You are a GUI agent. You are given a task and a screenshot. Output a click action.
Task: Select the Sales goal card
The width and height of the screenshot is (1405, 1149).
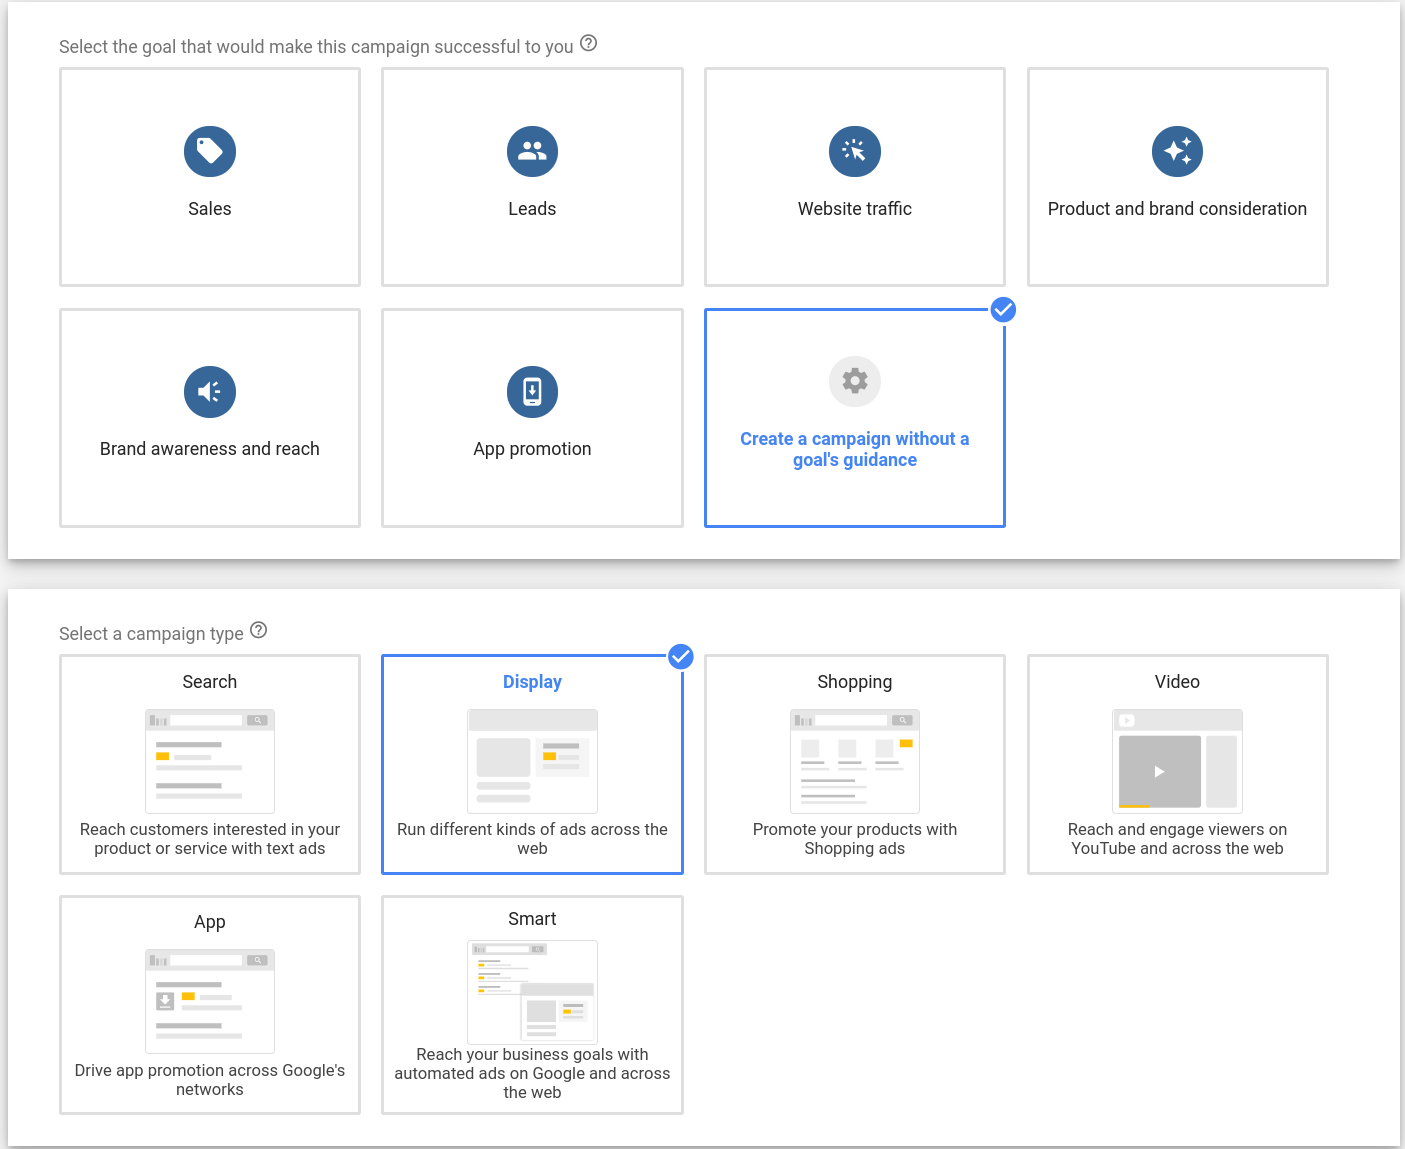point(209,177)
